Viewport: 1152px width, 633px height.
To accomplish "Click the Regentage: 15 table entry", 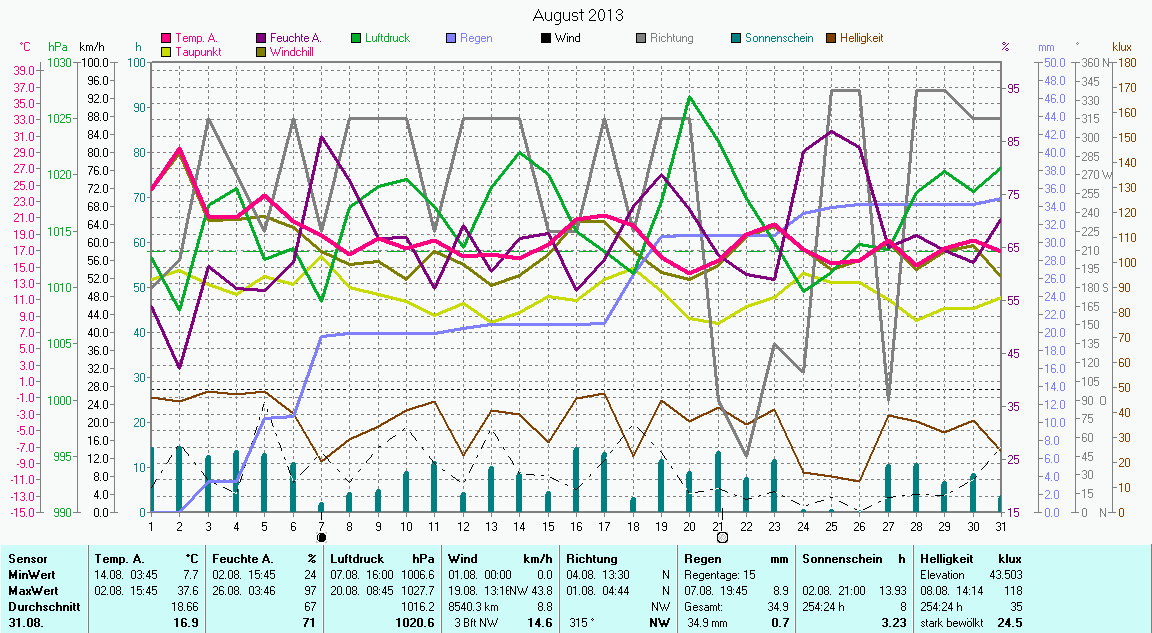I will pyautogui.click(x=719, y=575).
